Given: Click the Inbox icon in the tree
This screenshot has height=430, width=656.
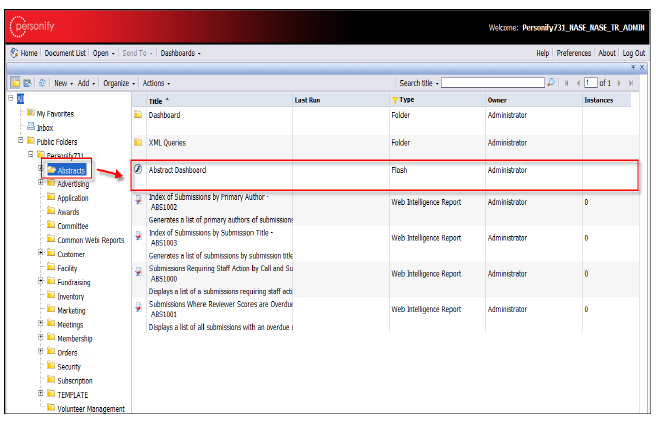Looking at the screenshot, I should [x=29, y=127].
